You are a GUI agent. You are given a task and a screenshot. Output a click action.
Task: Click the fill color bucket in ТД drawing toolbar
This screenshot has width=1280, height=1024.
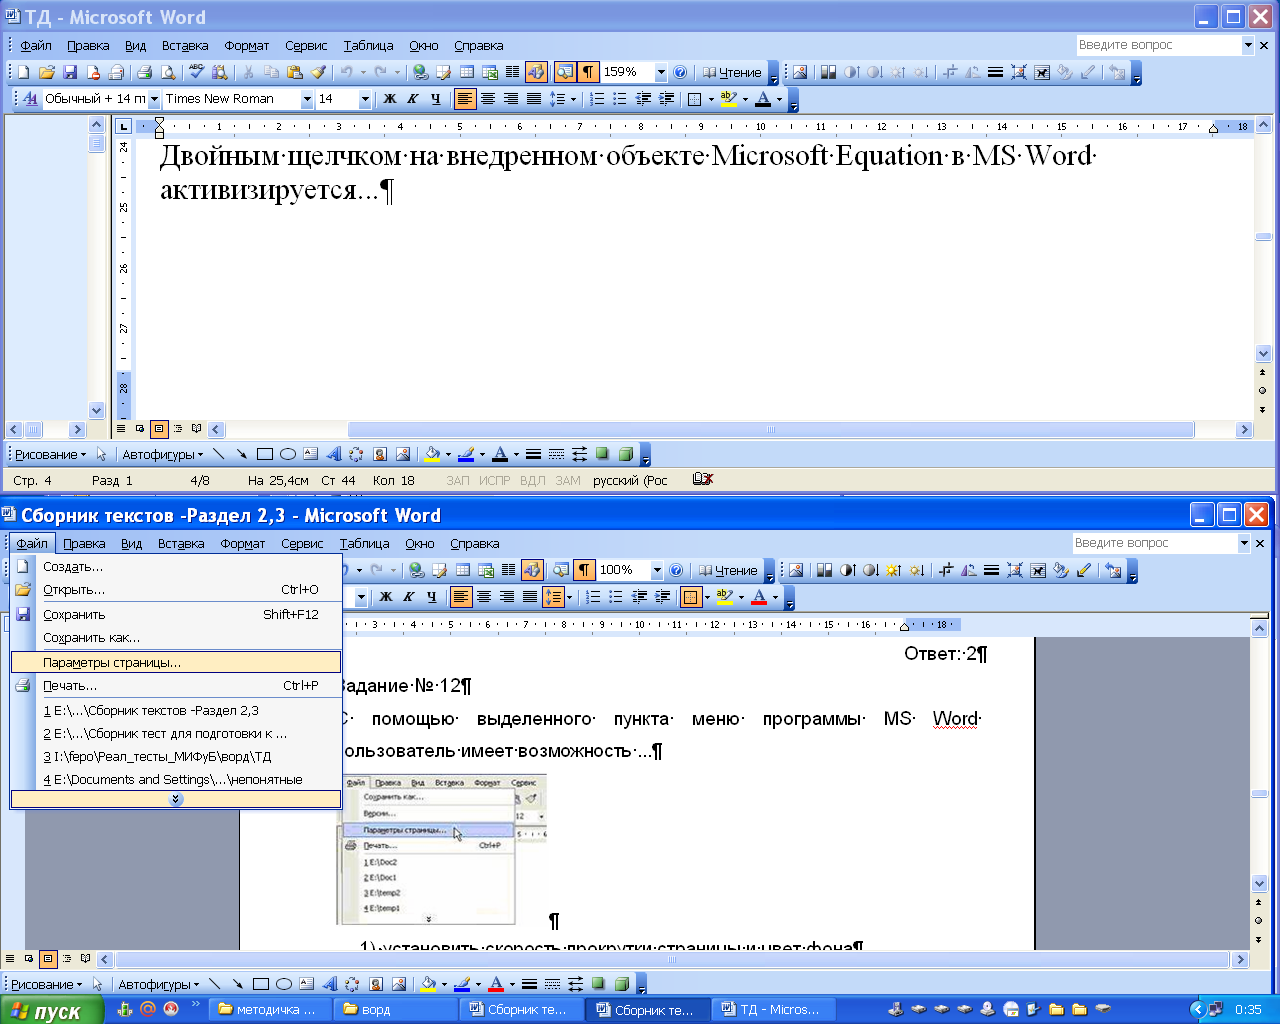(x=432, y=454)
